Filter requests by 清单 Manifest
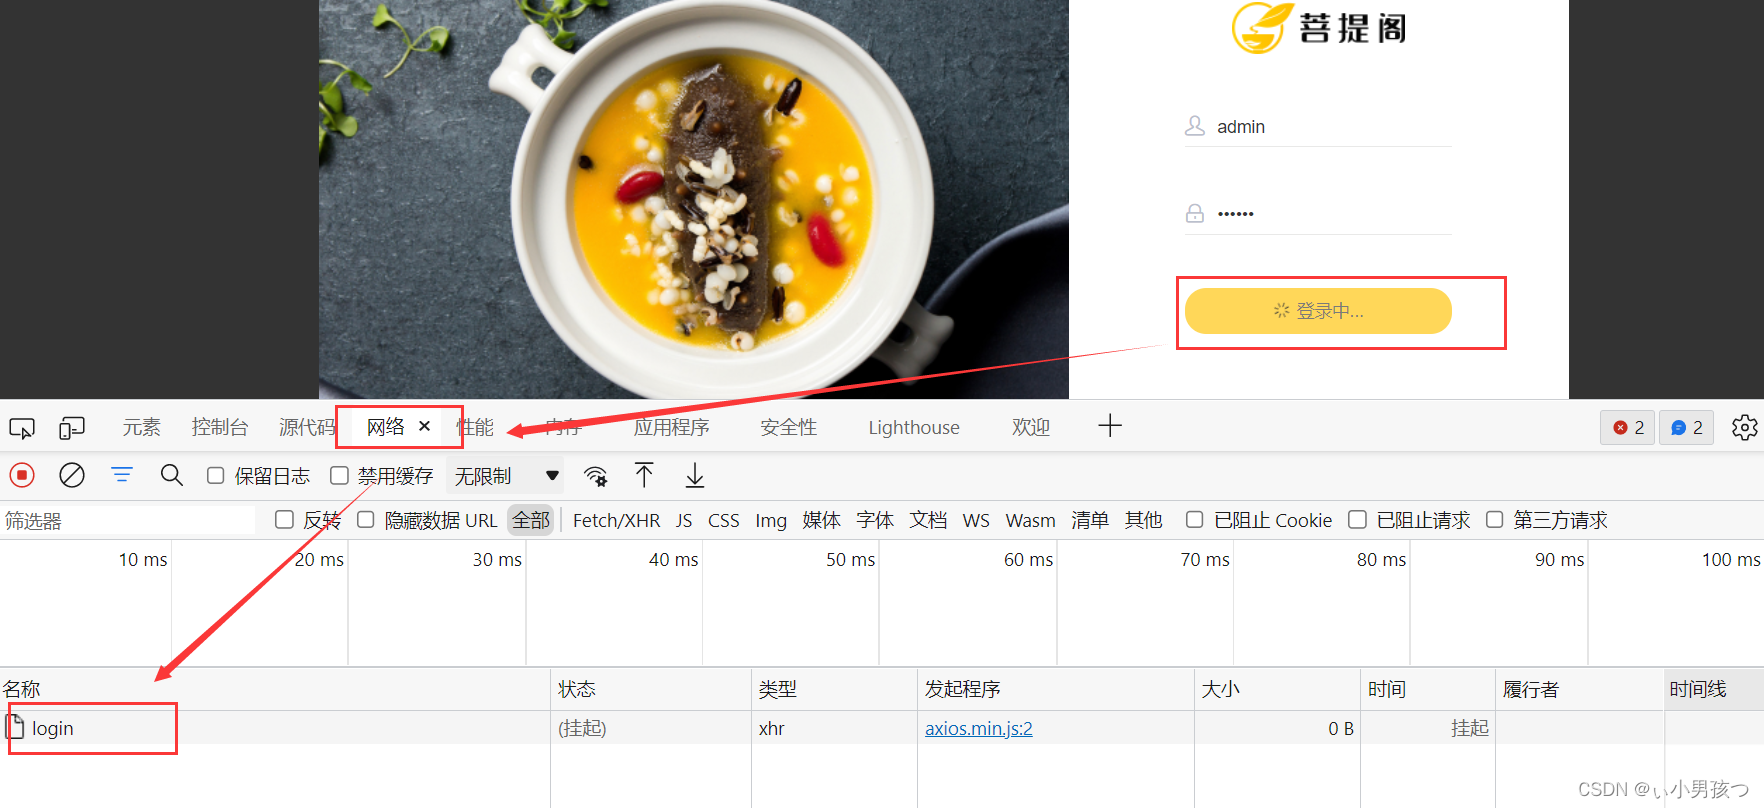The width and height of the screenshot is (1764, 808). click(1090, 520)
